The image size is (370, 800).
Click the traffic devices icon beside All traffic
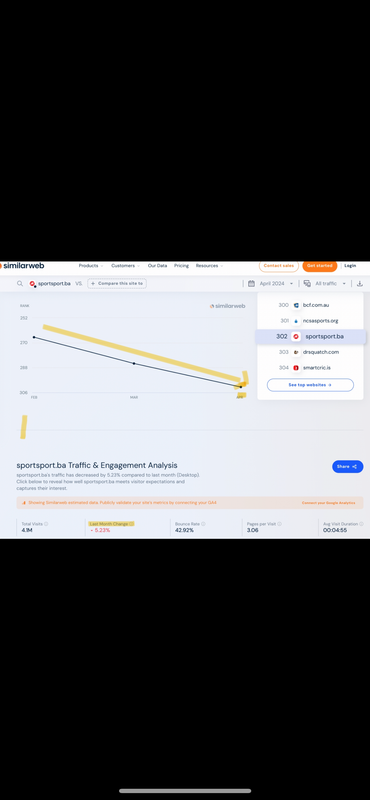click(307, 283)
